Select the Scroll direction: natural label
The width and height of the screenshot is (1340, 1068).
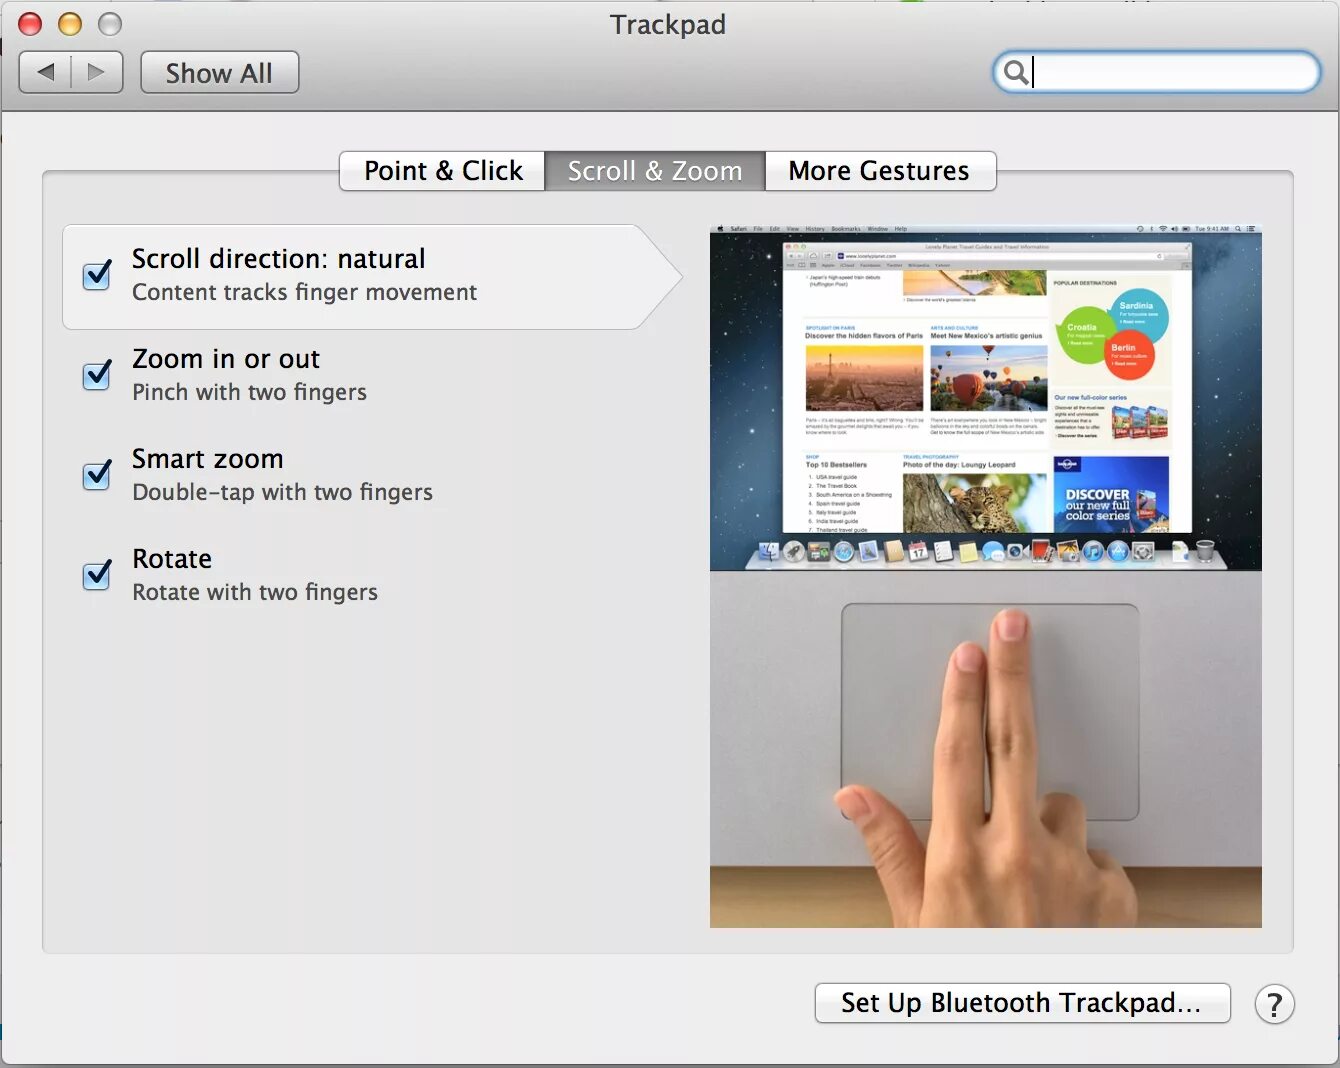pyautogui.click(x=279, y=259)
